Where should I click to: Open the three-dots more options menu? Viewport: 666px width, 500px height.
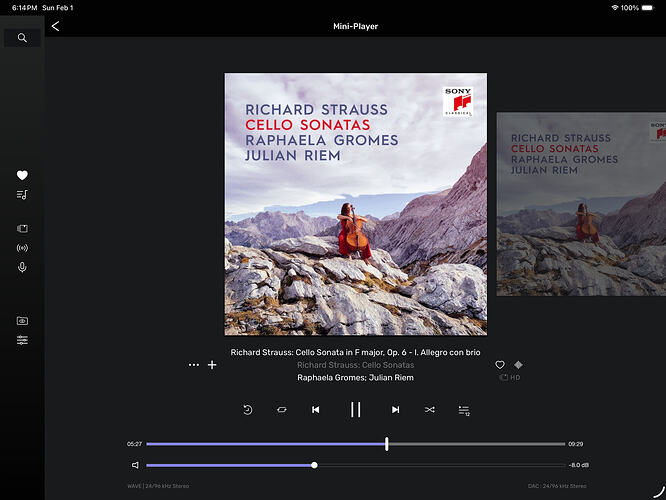[x=194, y=365]
